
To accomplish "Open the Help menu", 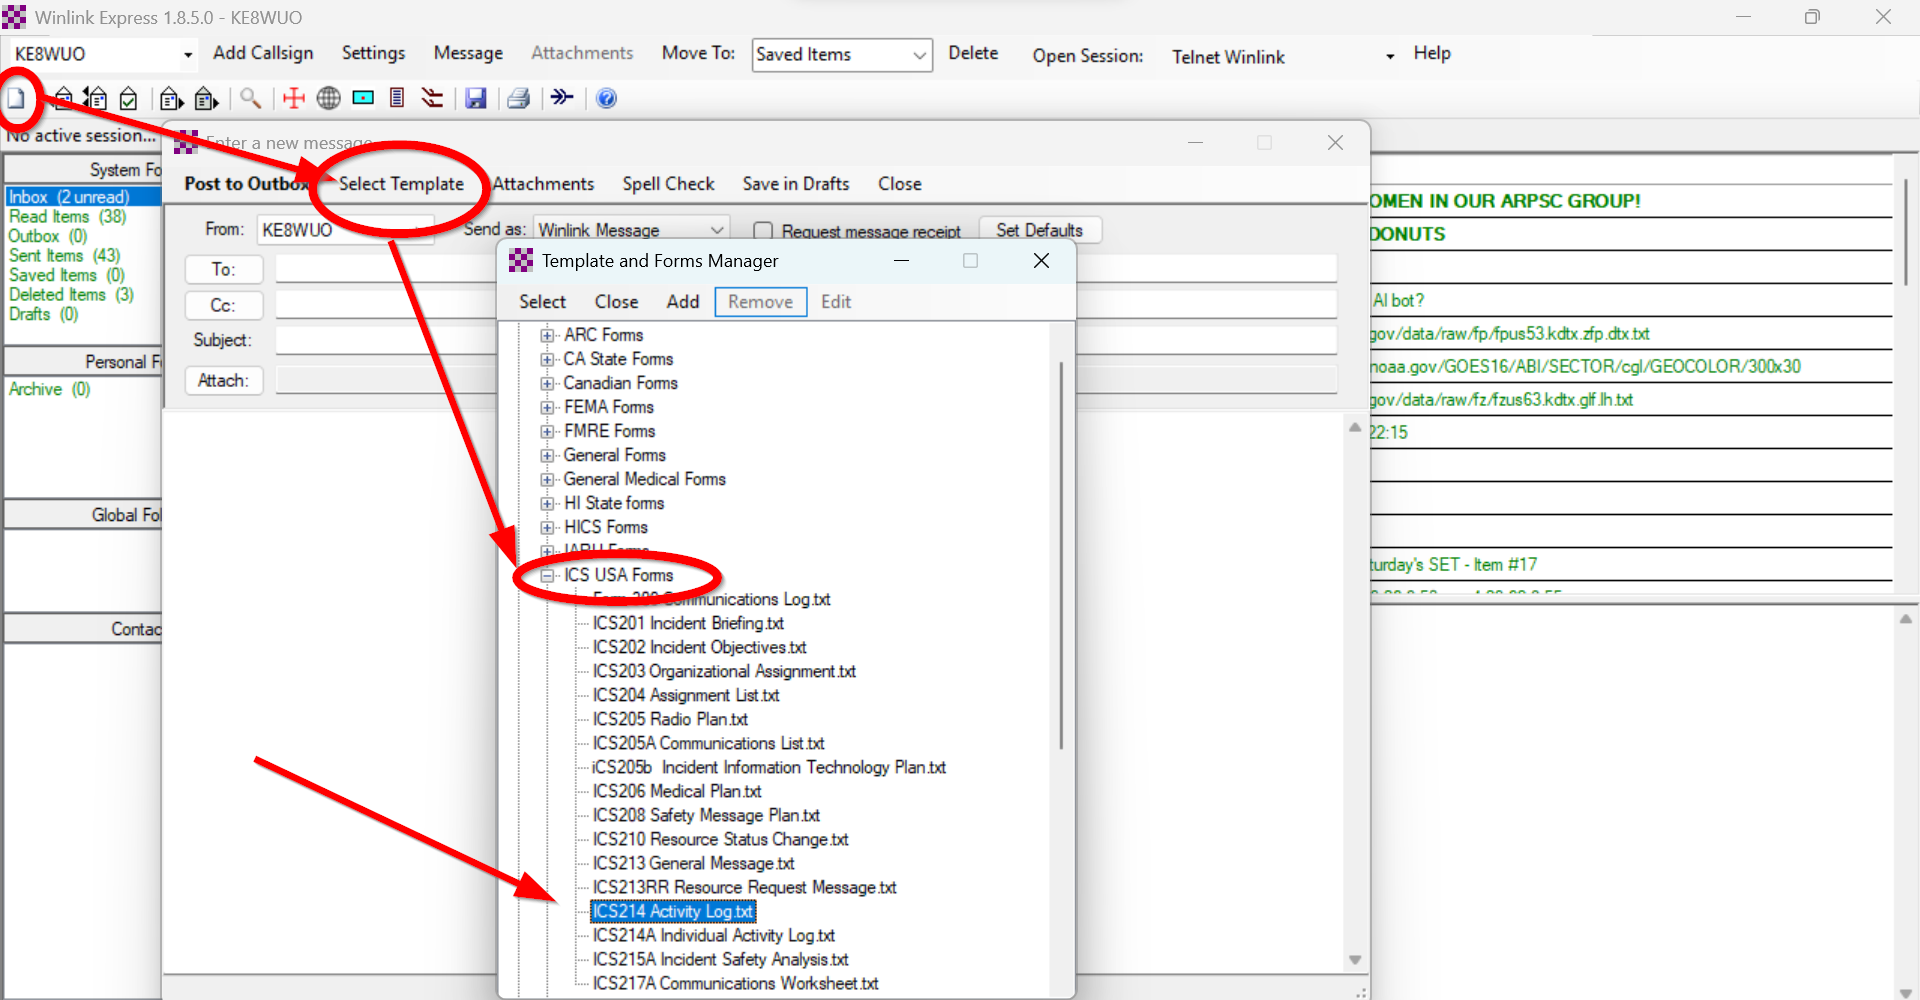I will click(x=1432, y=53).
